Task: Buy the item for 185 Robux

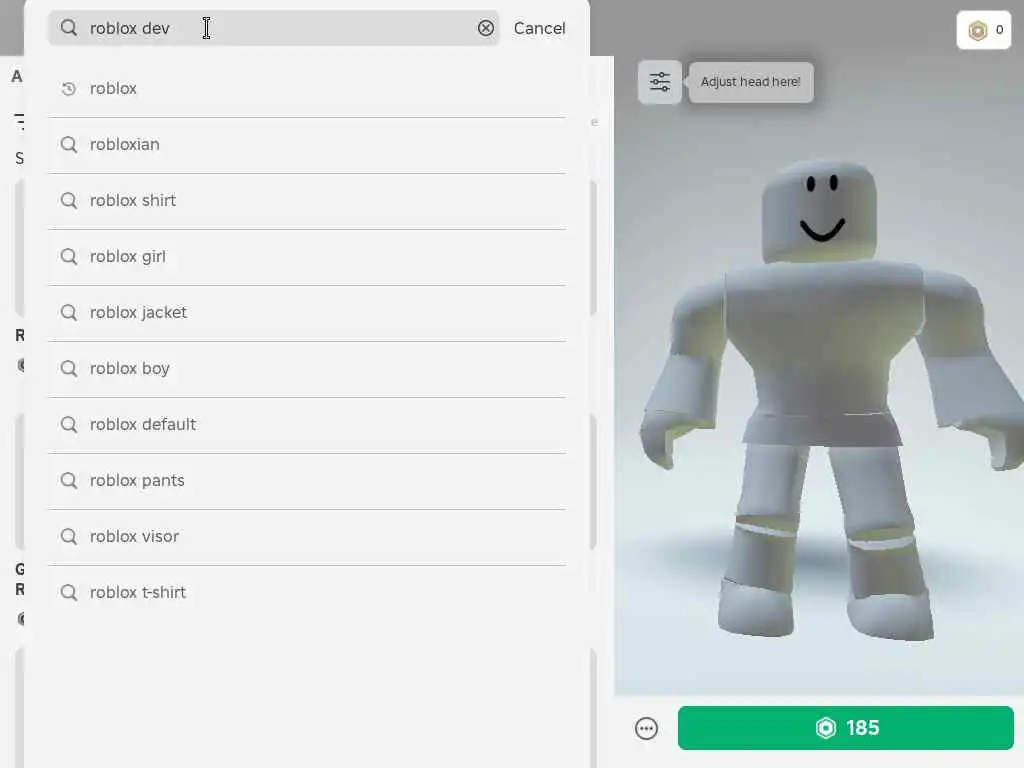Action: [x=846, y=728]
